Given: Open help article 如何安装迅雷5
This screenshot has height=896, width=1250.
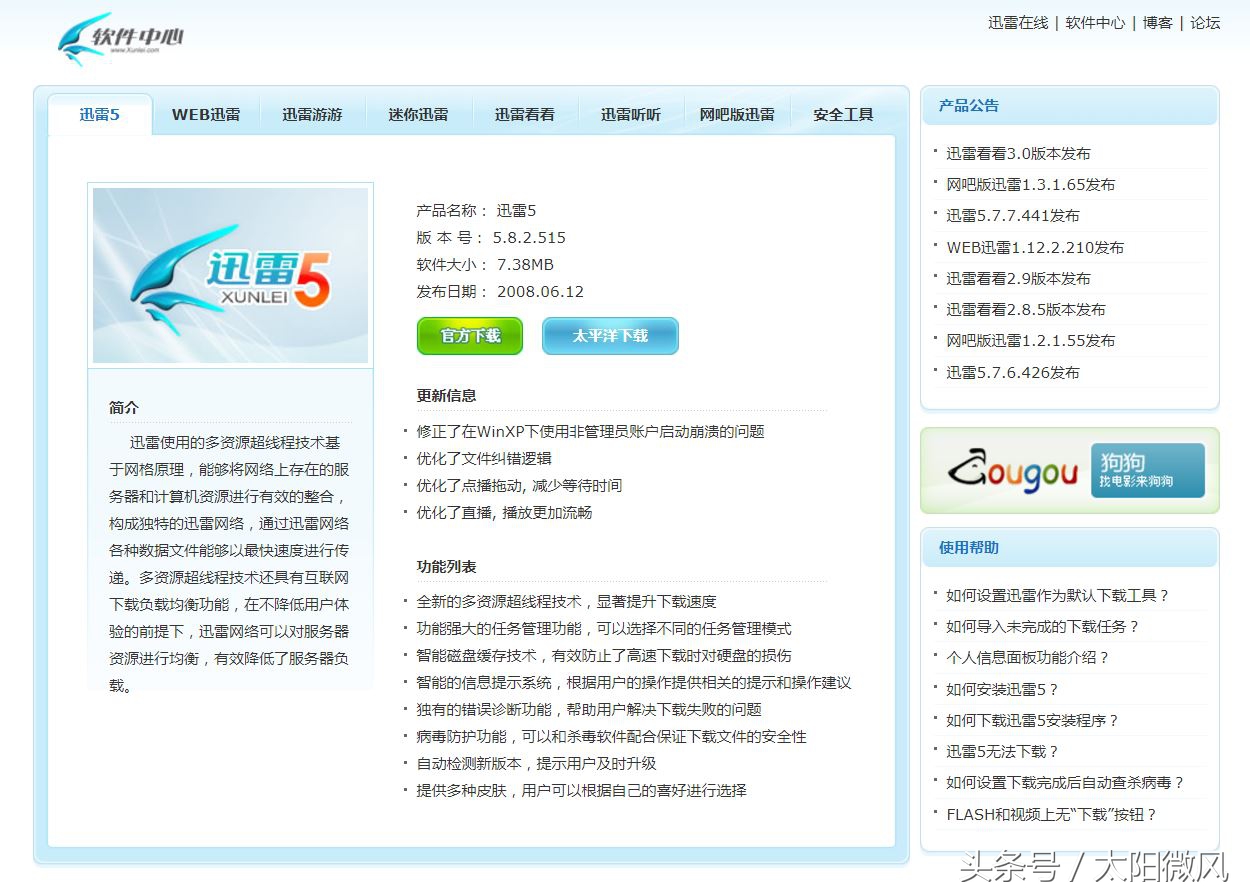Looking at the screenshot, I should tap(1003, 690).
